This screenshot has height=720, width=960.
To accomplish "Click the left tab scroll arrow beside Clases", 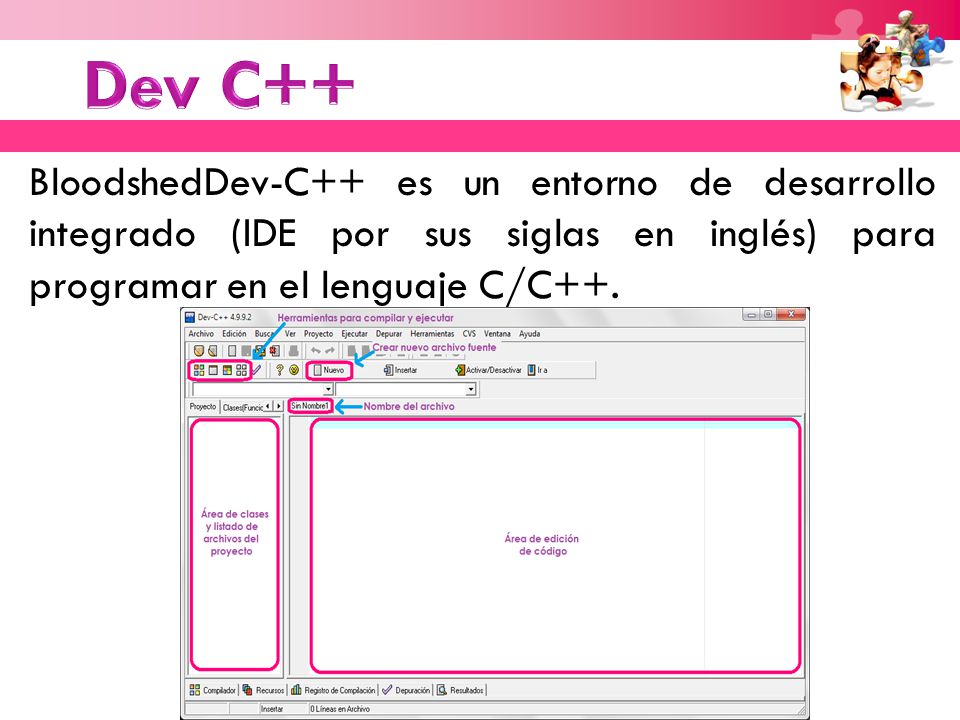I will 268,407.
